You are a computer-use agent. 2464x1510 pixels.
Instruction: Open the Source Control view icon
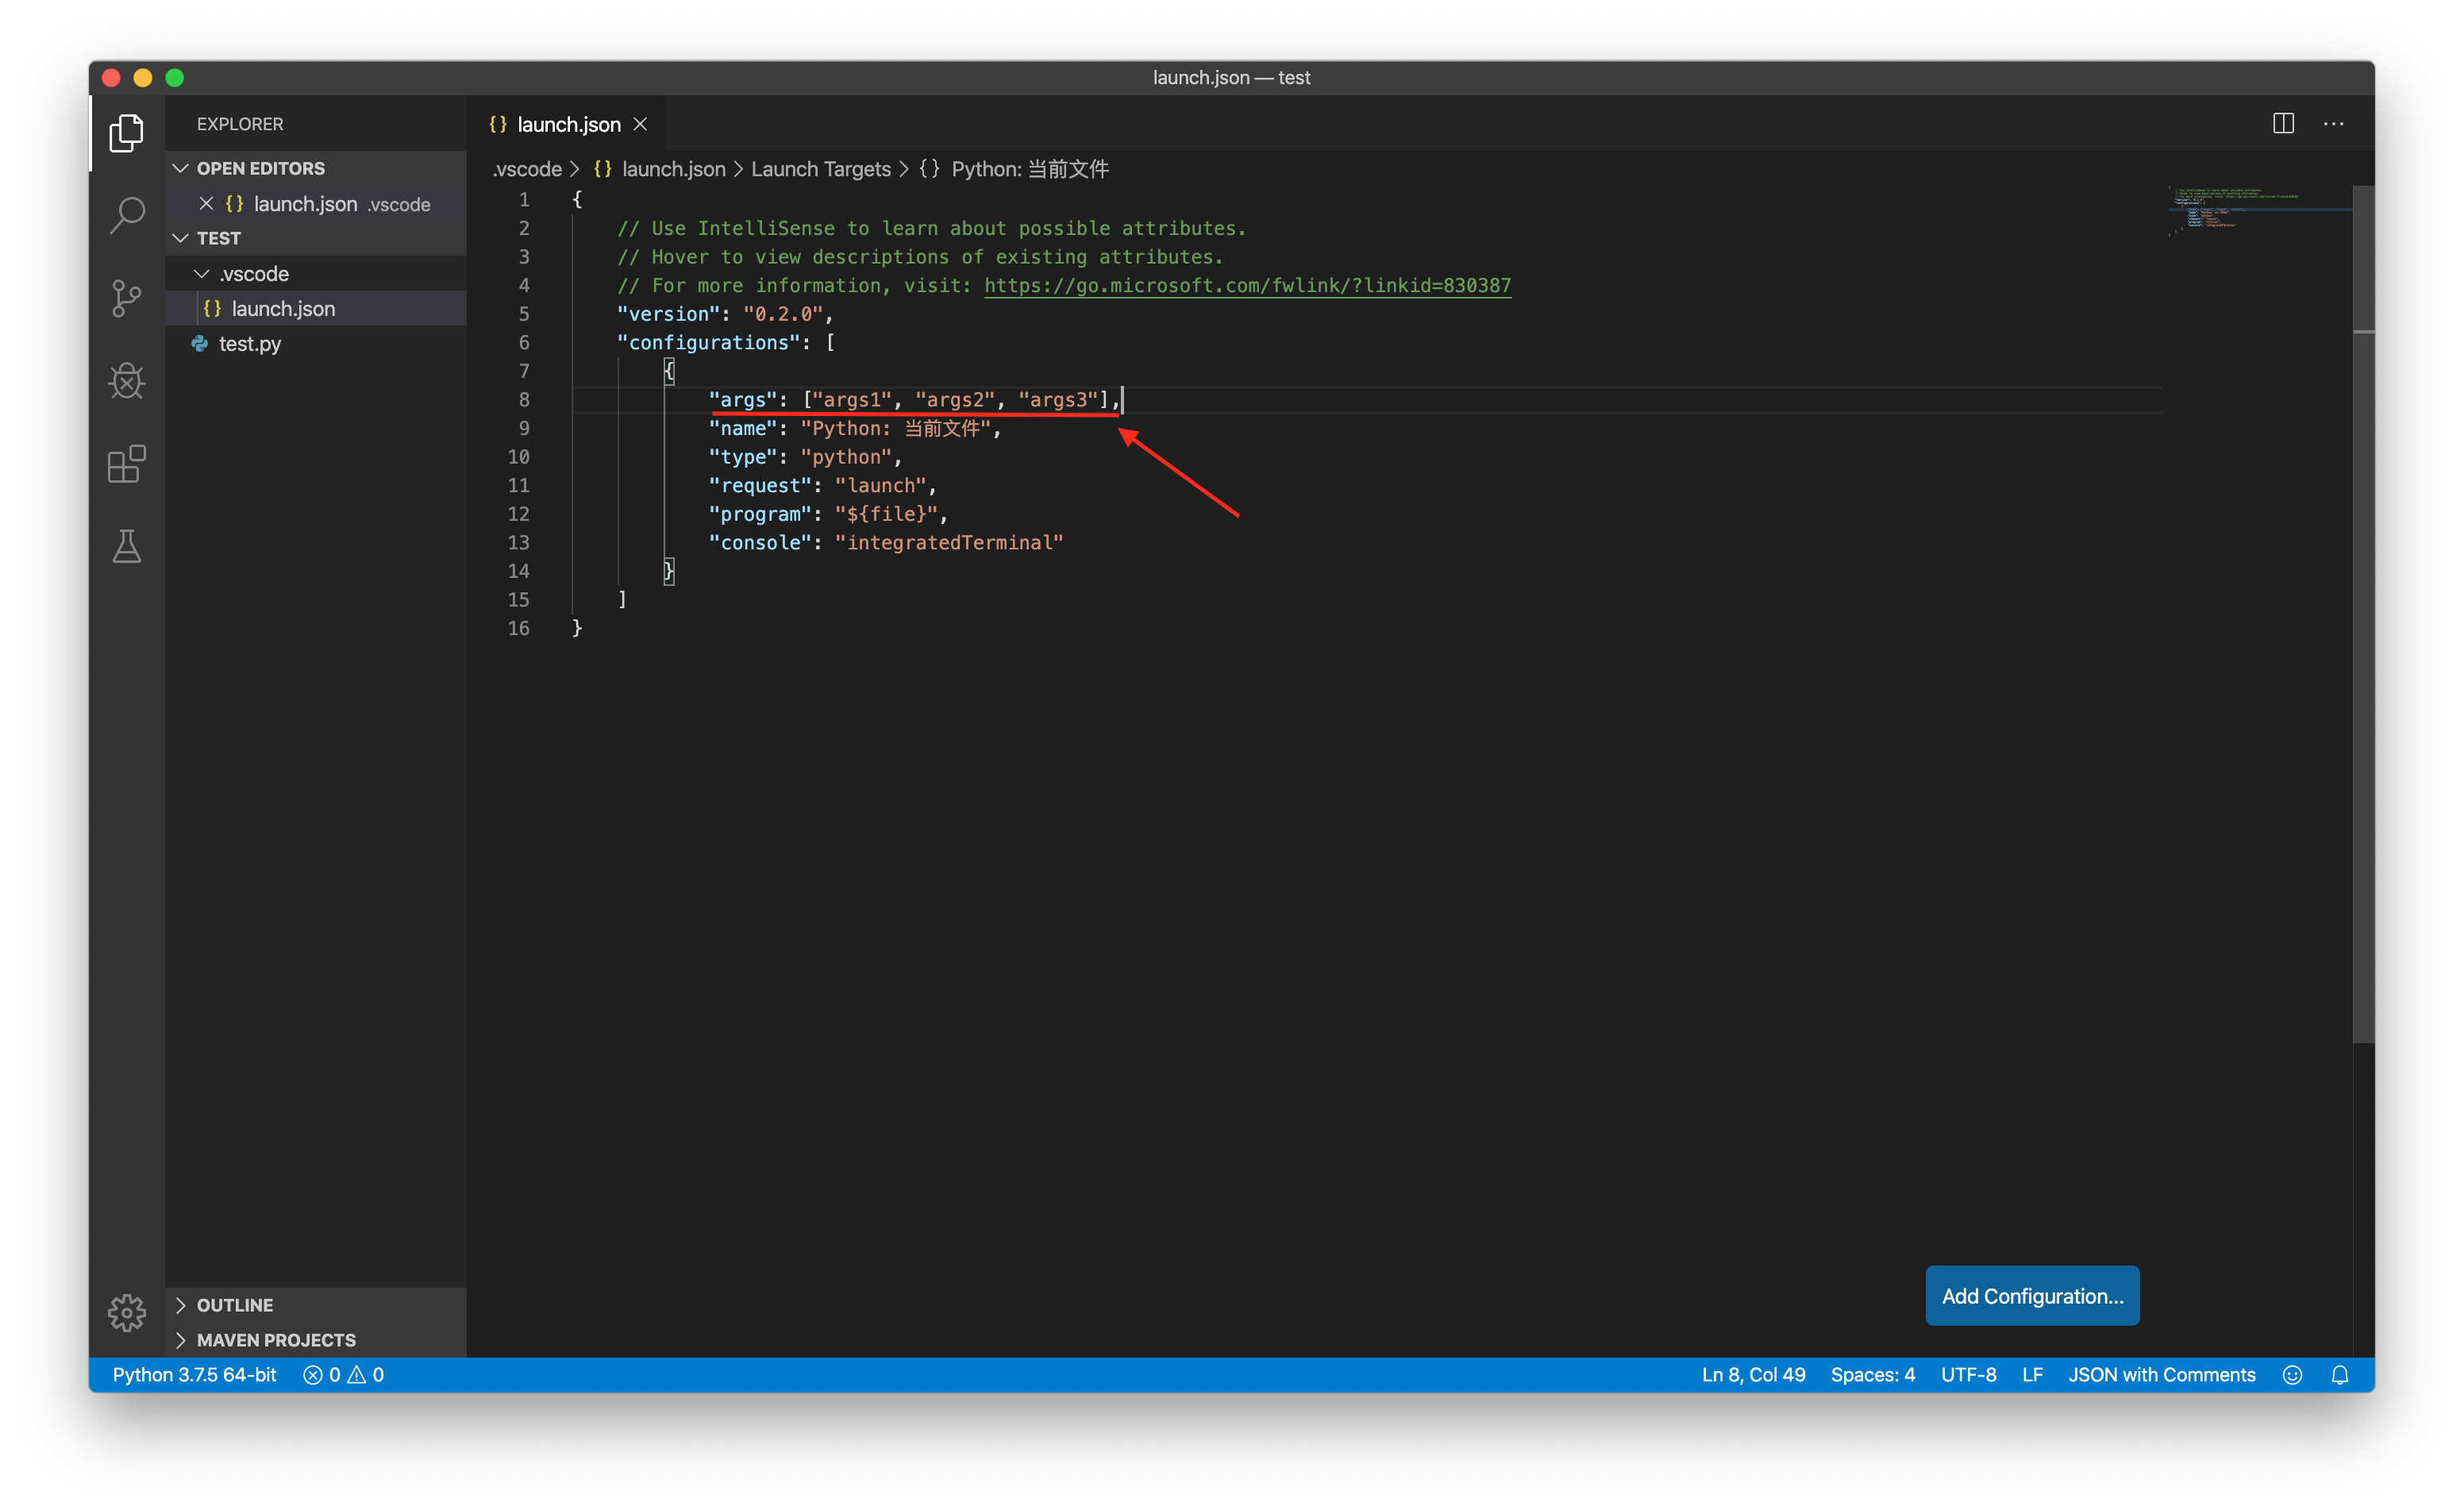[126, 298]
